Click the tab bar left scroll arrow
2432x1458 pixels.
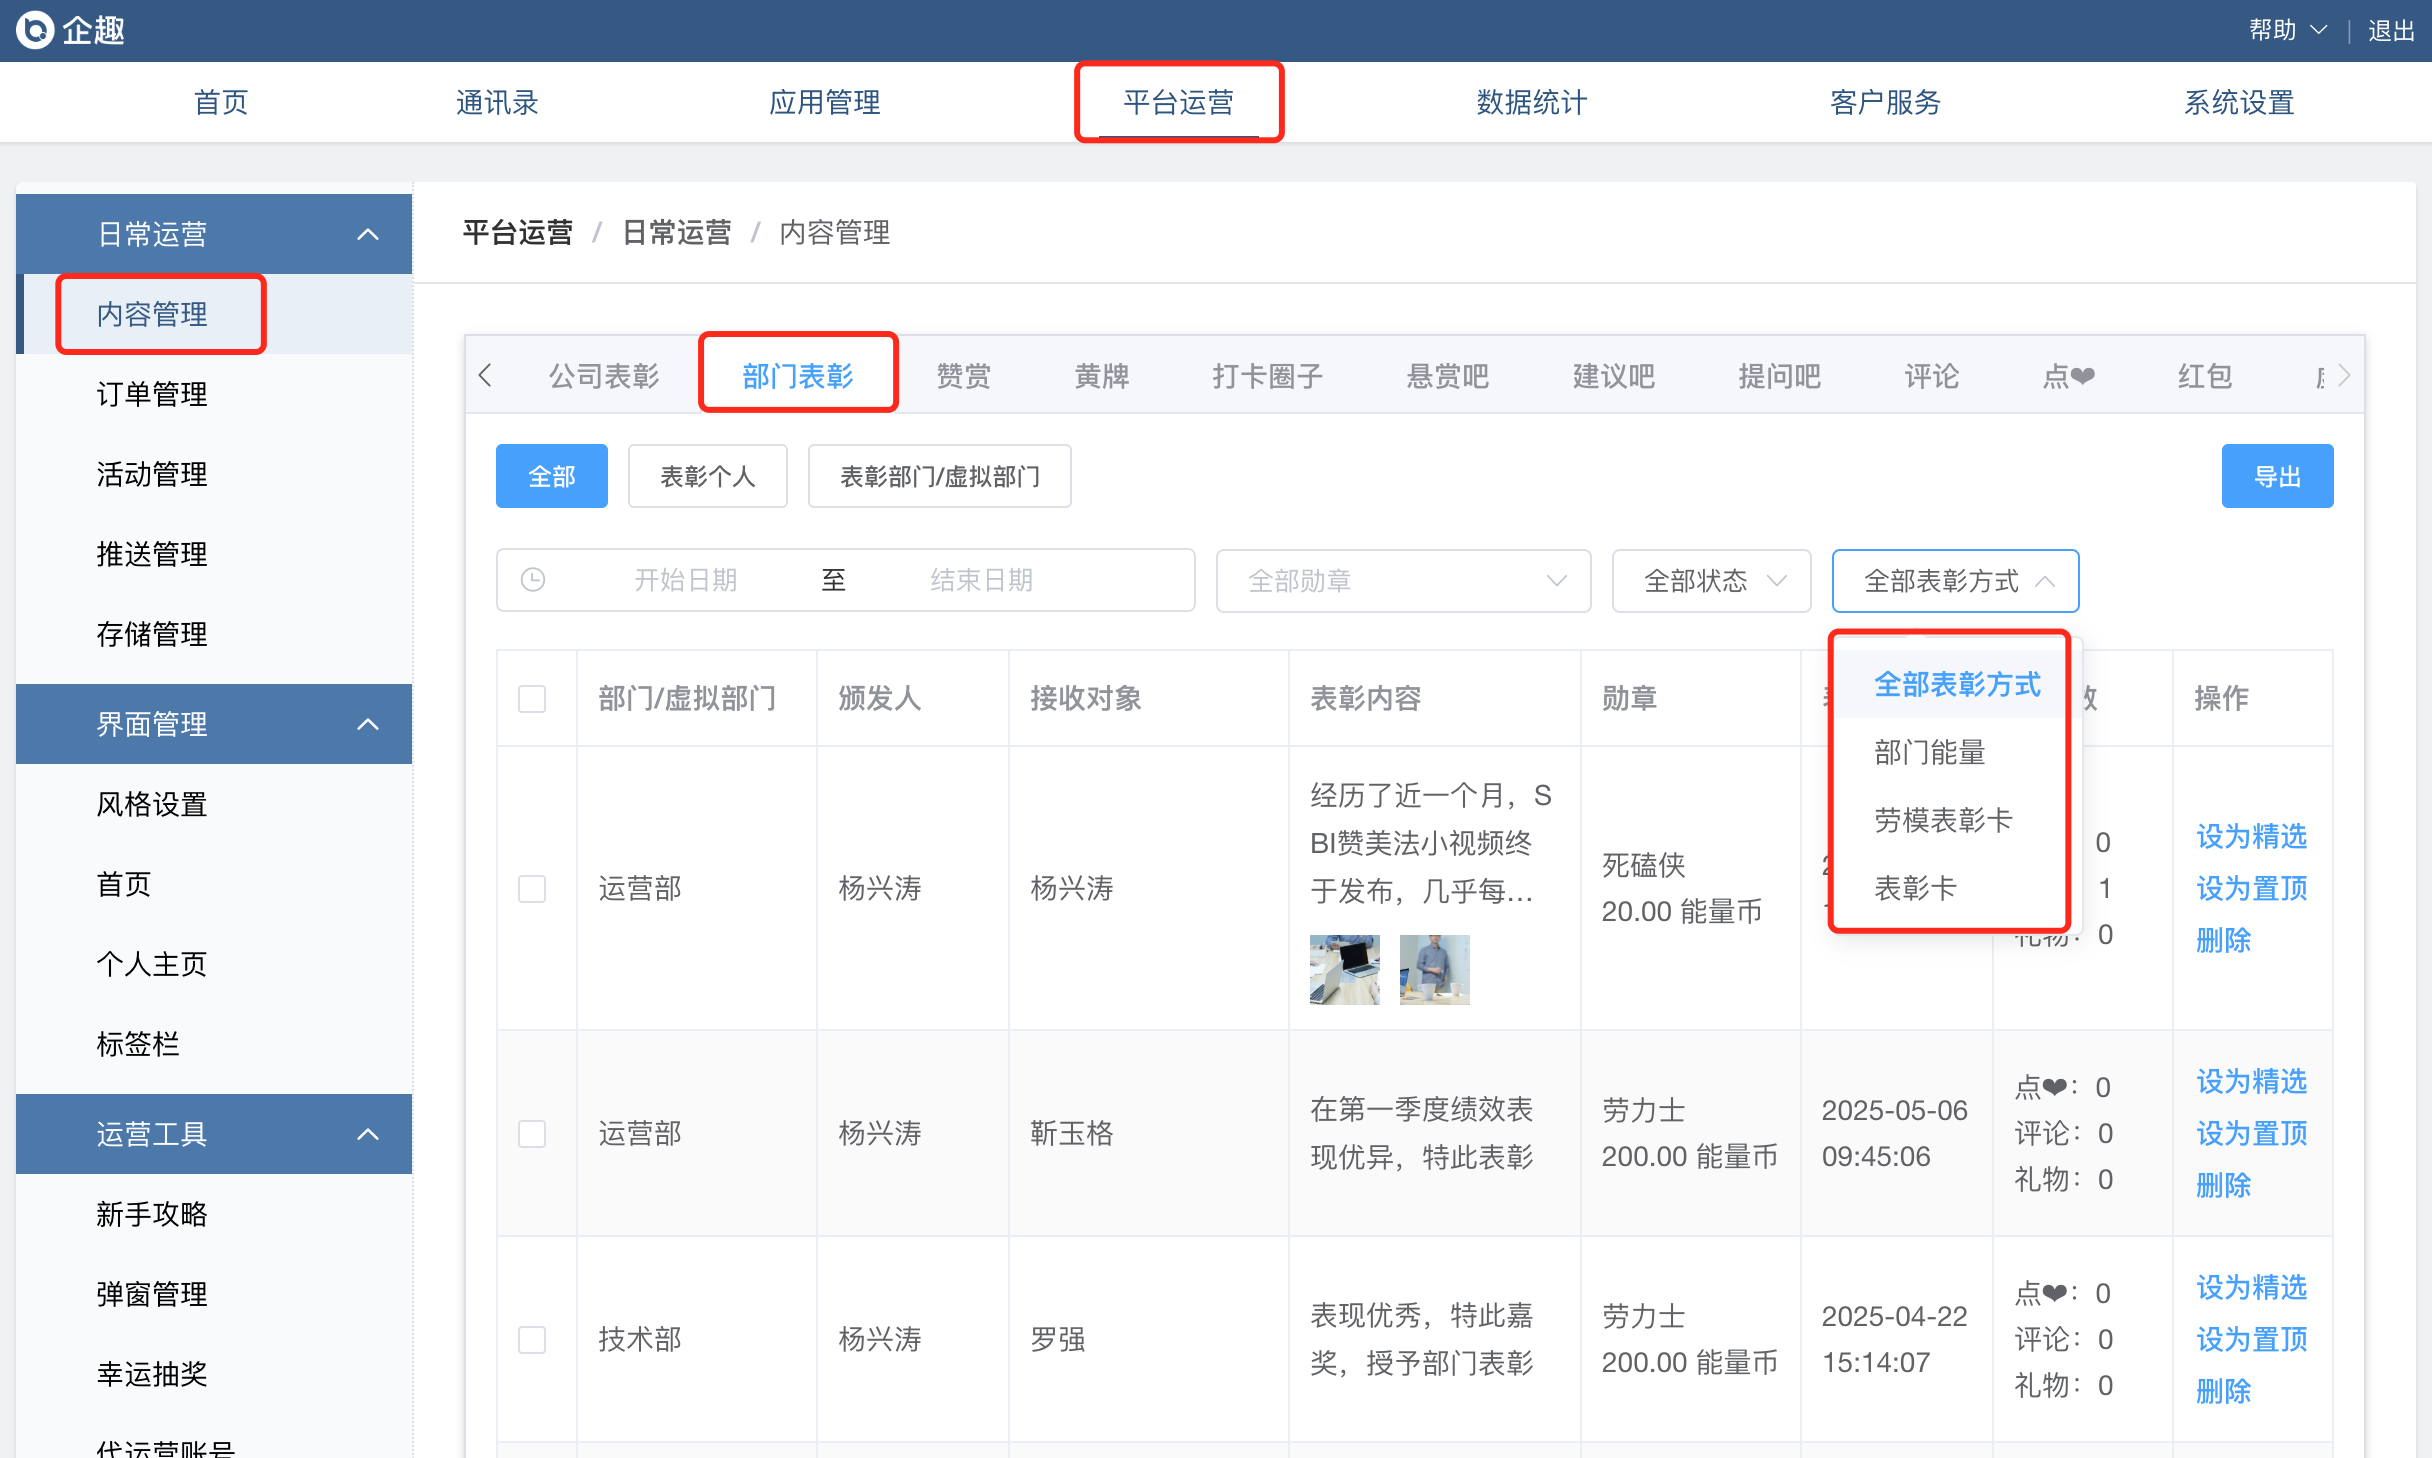(486, 376)
